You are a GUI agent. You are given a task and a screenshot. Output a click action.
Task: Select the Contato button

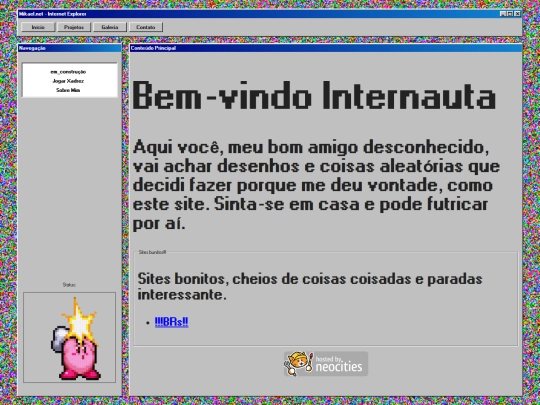pyautogui.click(x=146, y=27)
